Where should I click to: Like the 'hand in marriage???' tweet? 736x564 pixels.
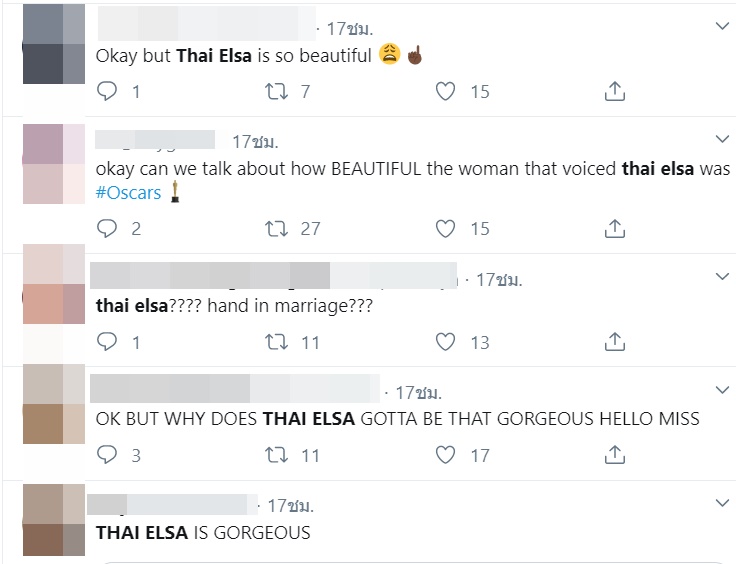pos(446,342)
